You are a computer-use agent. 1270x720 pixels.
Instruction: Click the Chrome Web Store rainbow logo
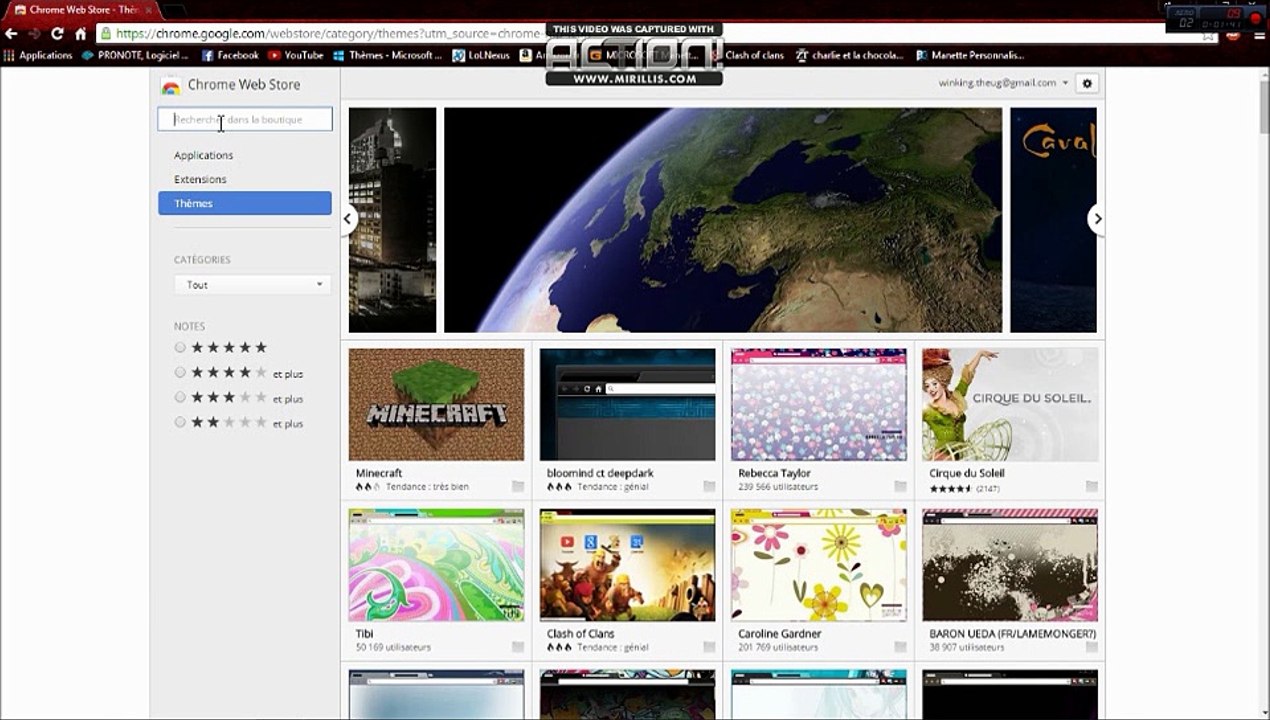pos(171,86)
